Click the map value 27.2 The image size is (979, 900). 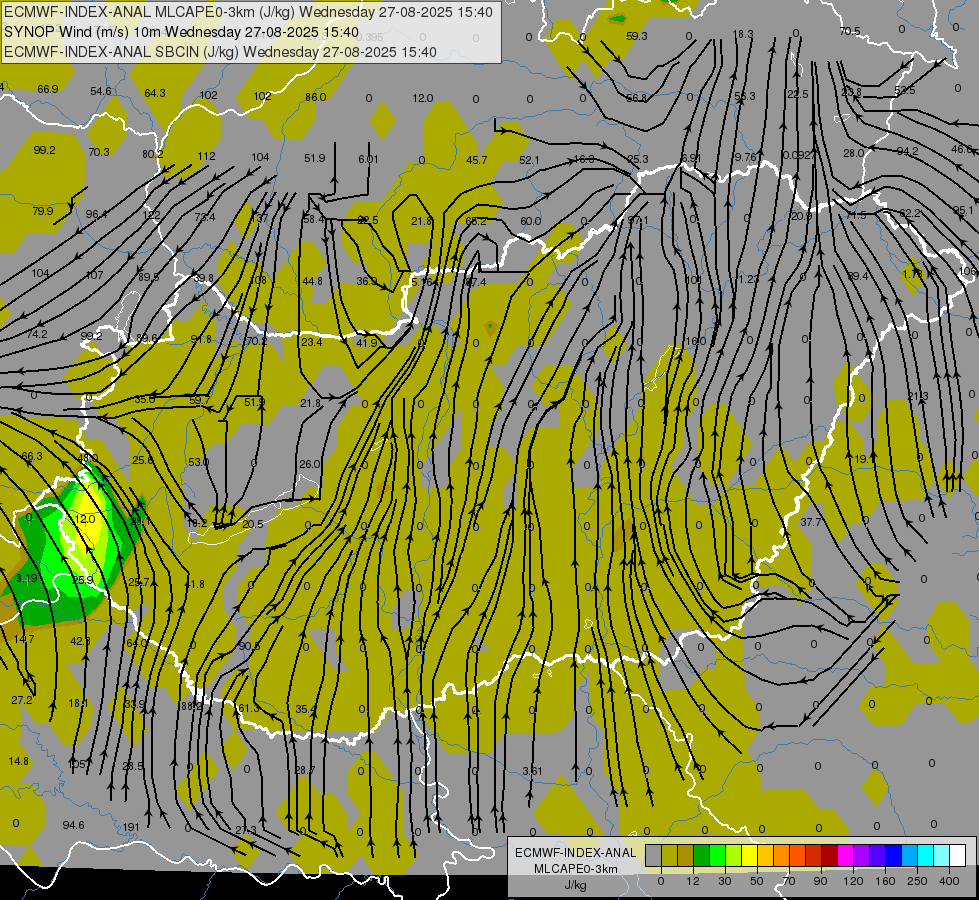tap(22, 700)
